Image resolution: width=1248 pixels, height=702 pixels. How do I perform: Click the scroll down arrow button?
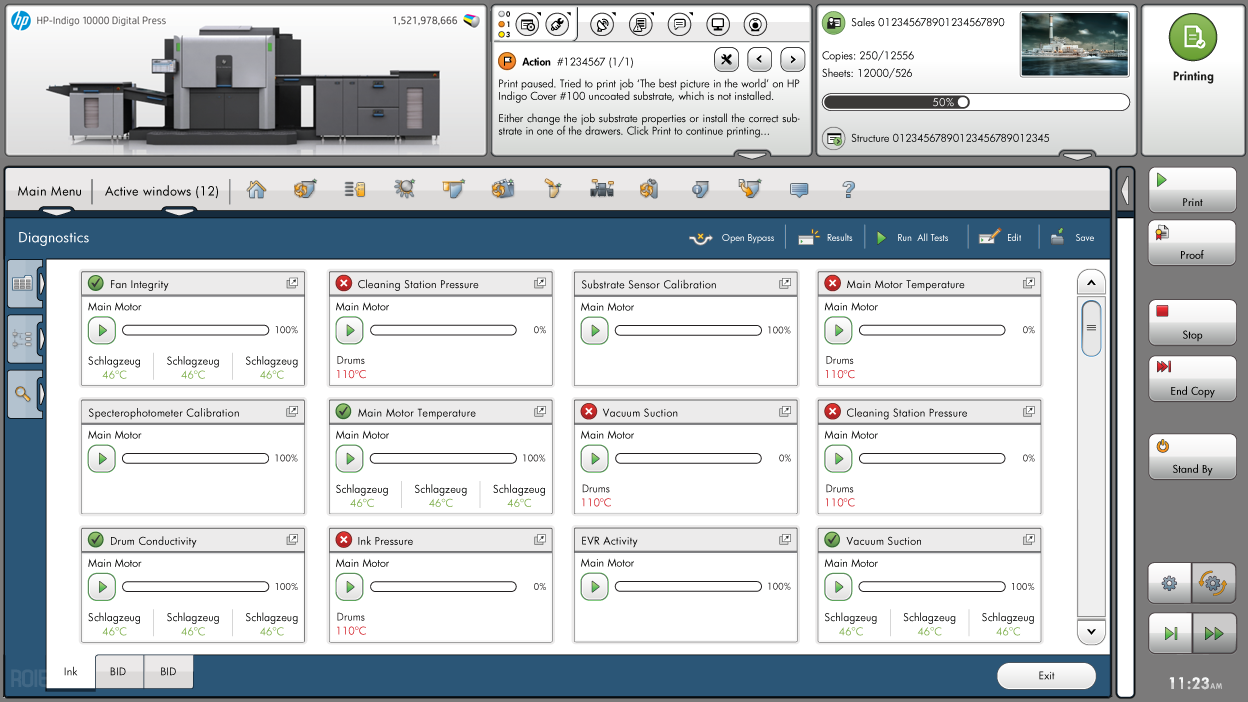tap(1091, 632)
